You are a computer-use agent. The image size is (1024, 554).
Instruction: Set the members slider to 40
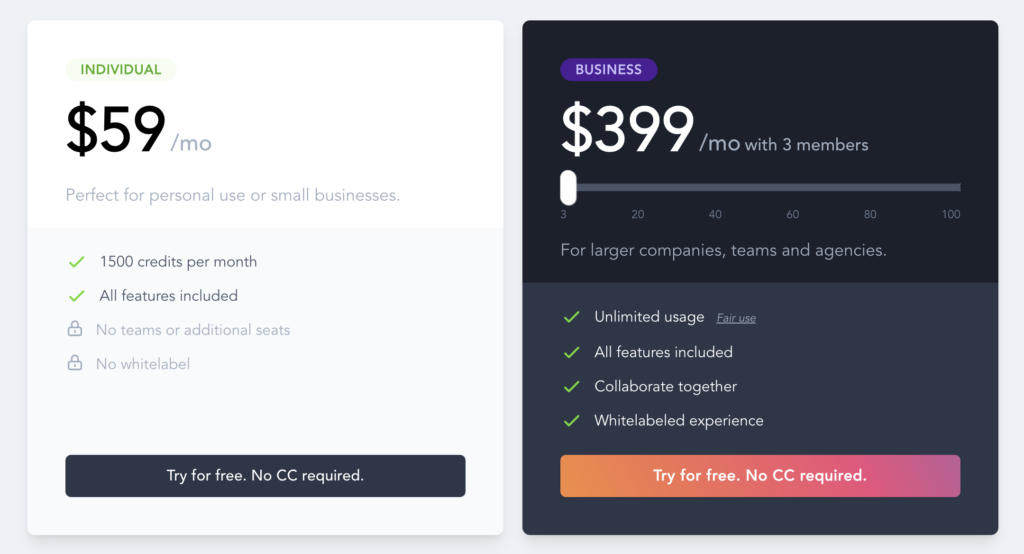coord(715,187)
